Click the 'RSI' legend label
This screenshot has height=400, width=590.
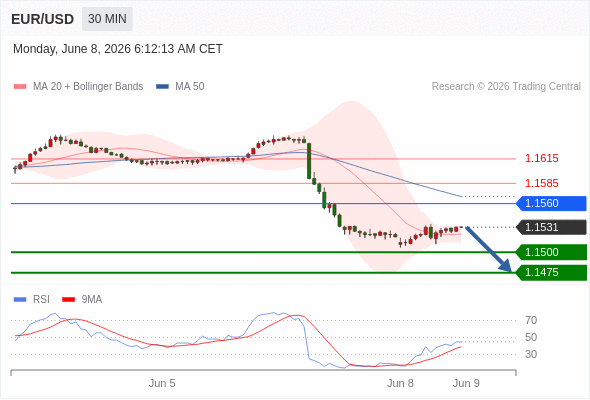(41, 300)
